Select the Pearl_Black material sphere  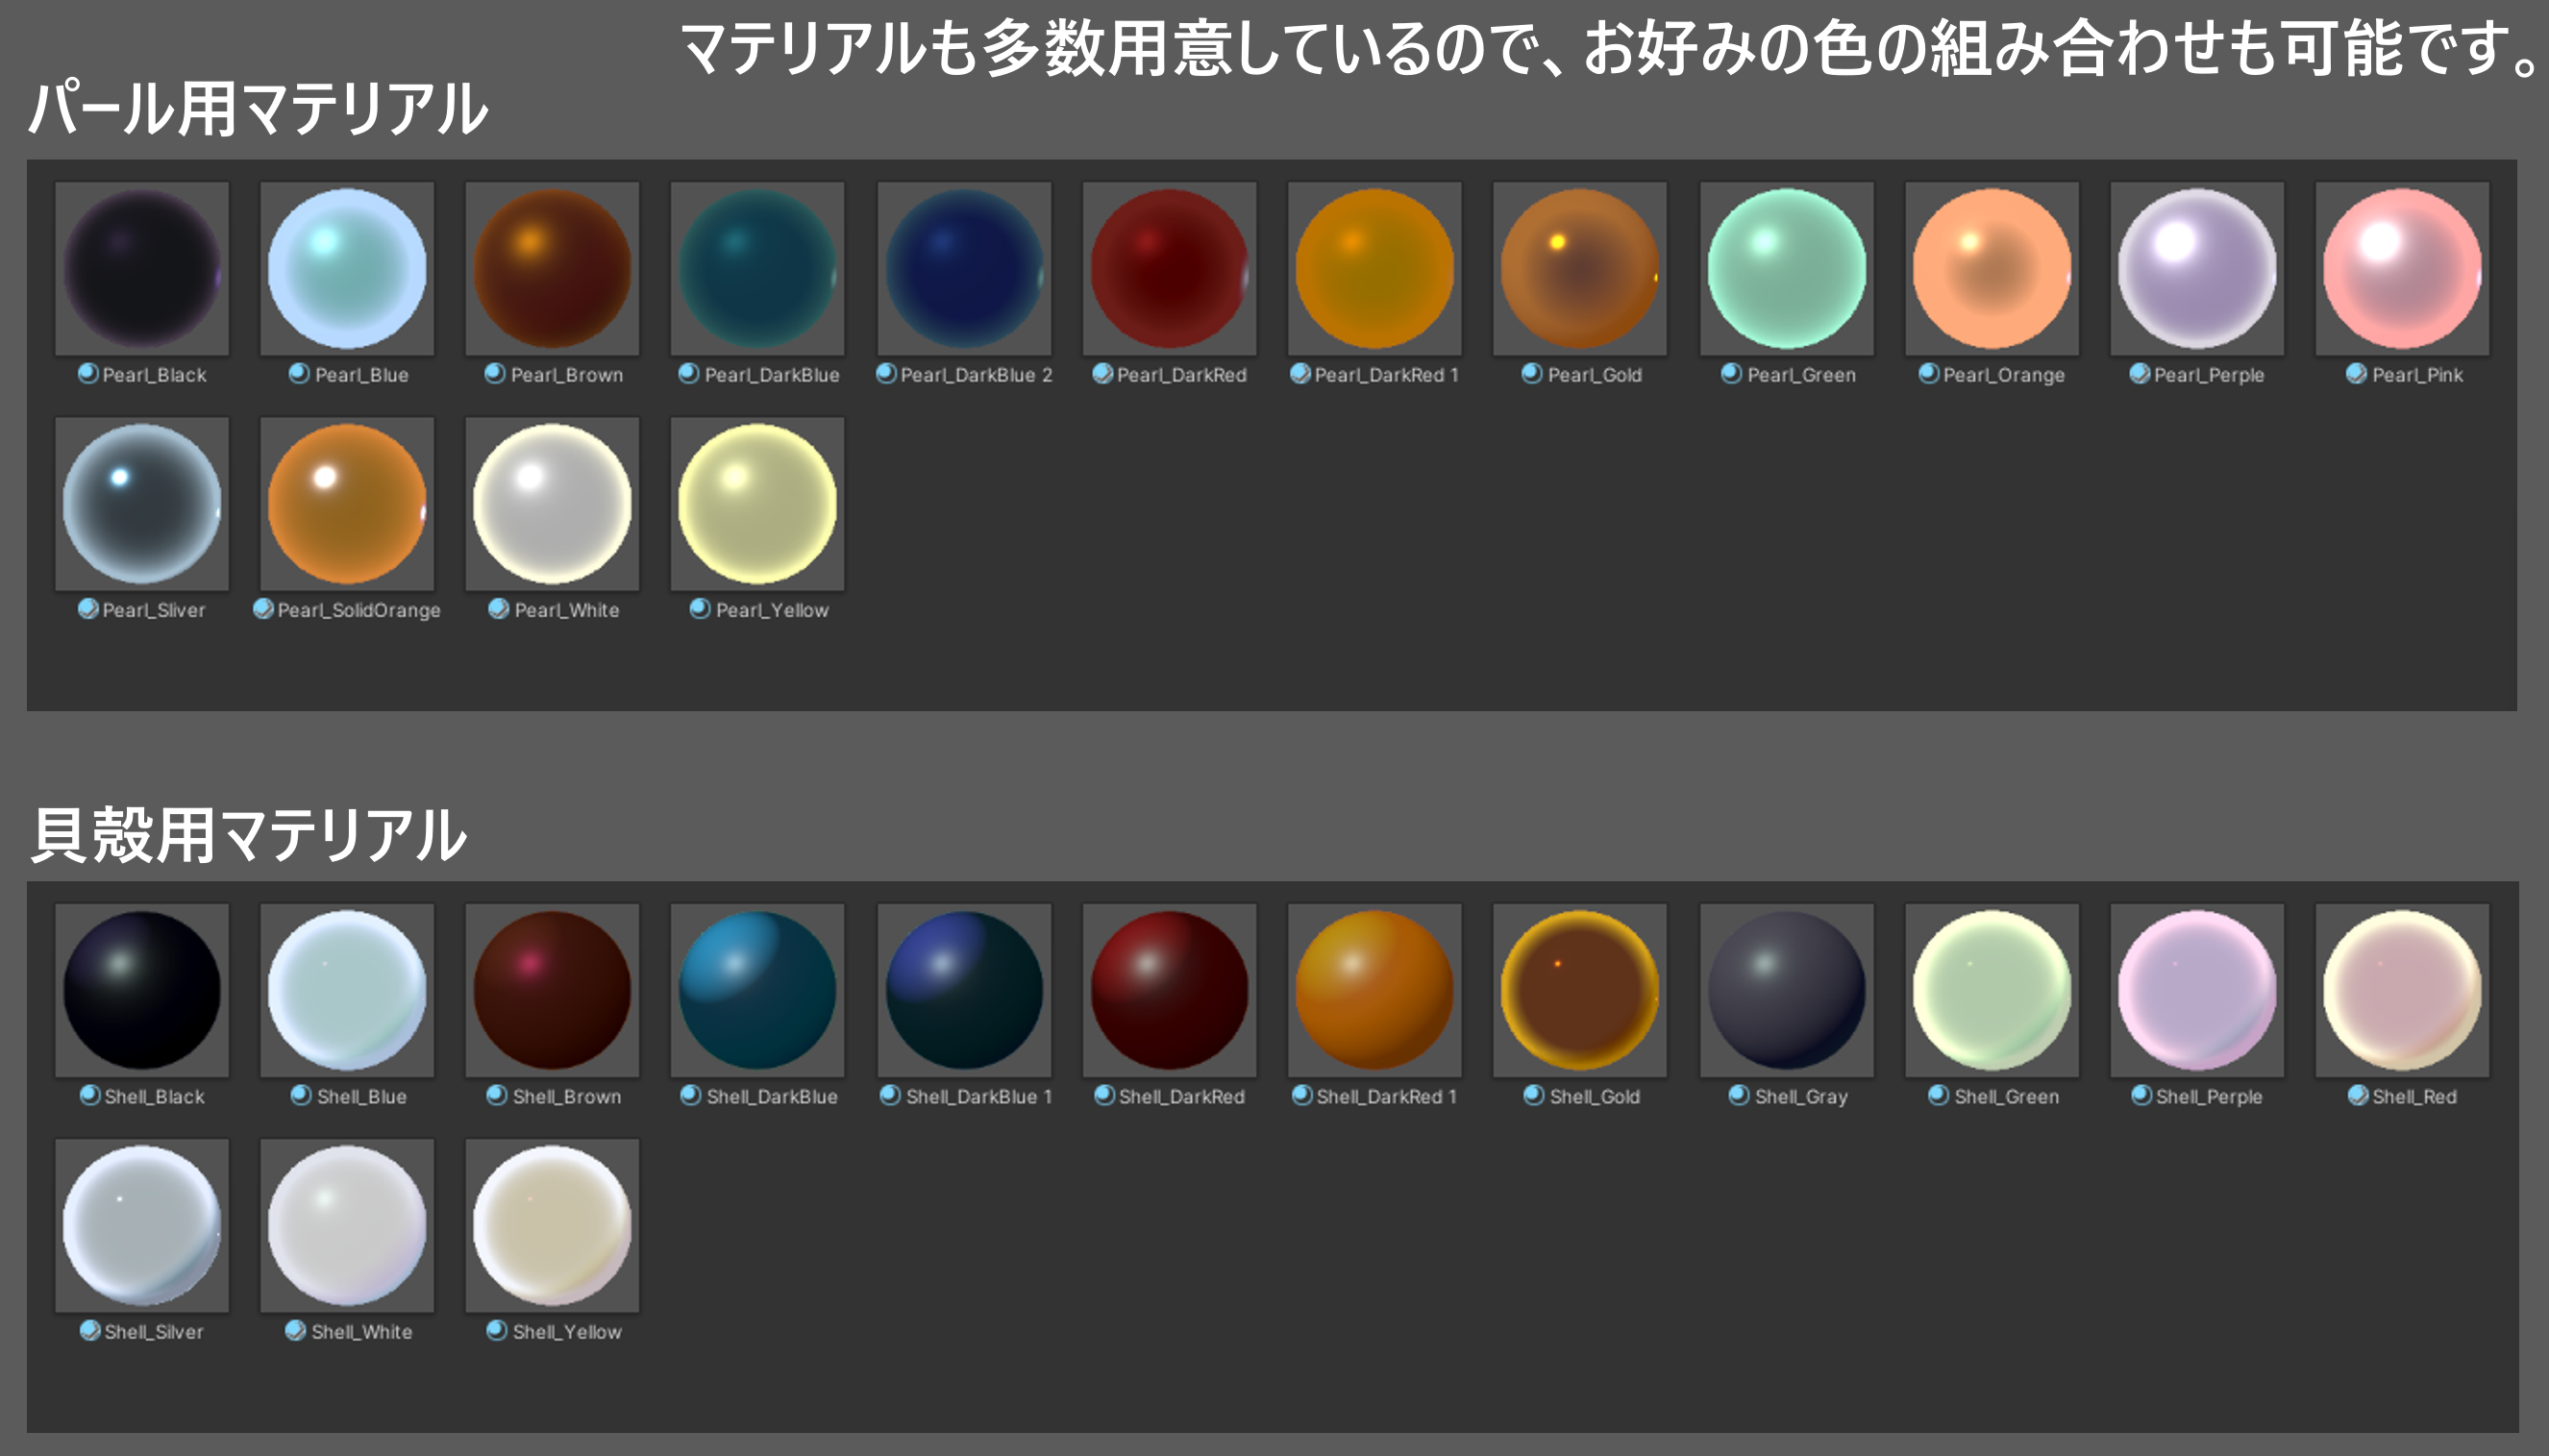point(142,268)
